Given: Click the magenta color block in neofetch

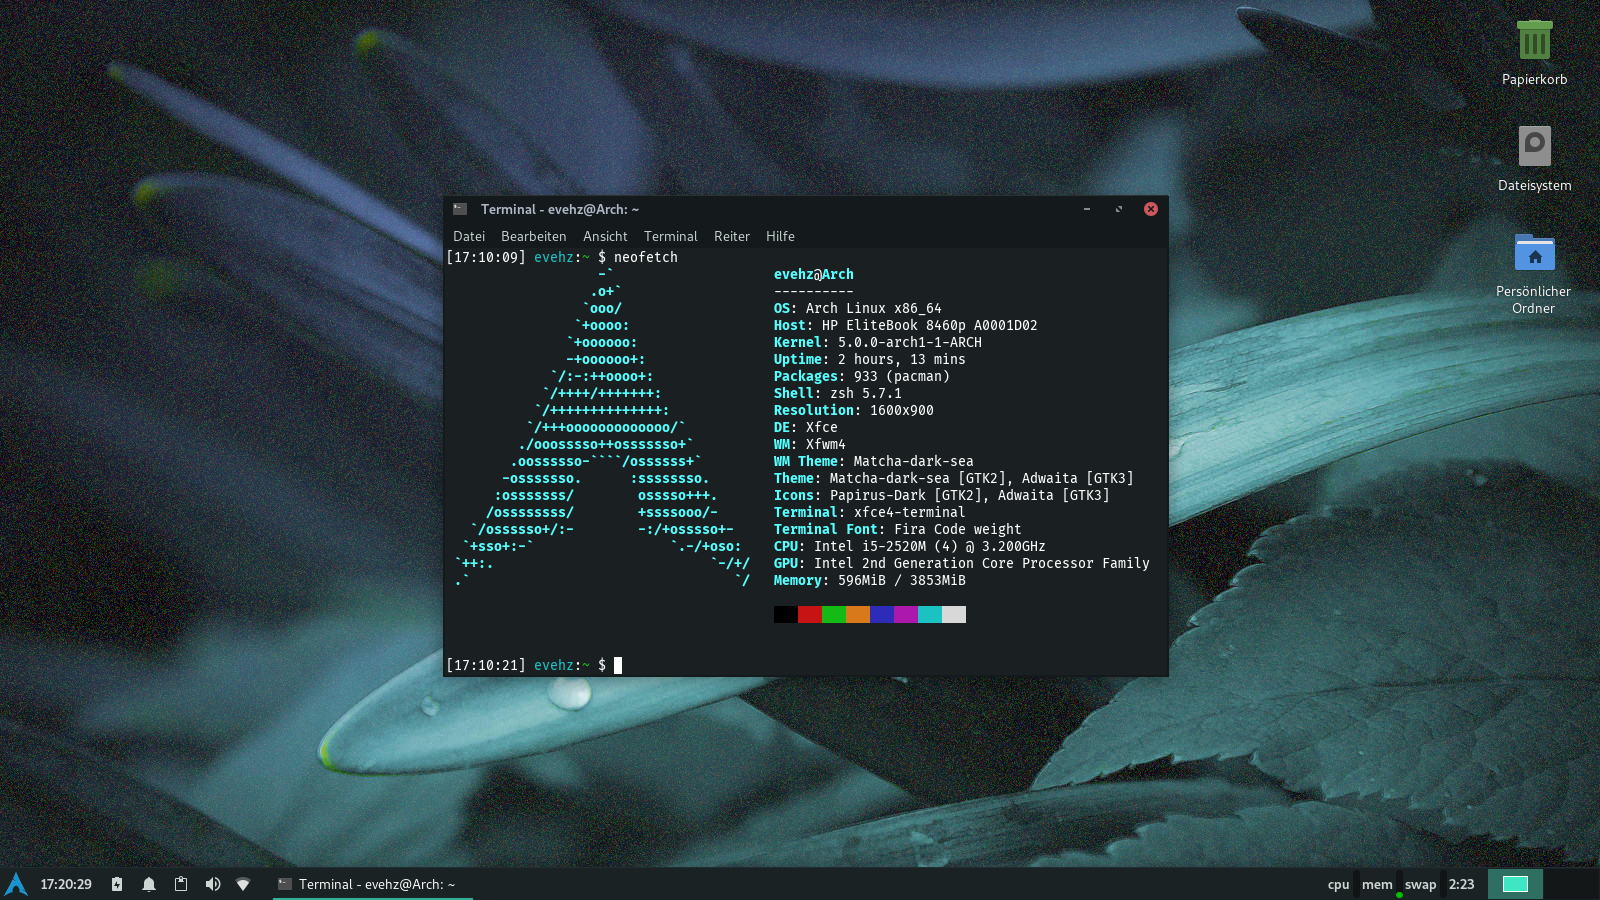Looking at the screenshot, I should [x=906, y=614].
